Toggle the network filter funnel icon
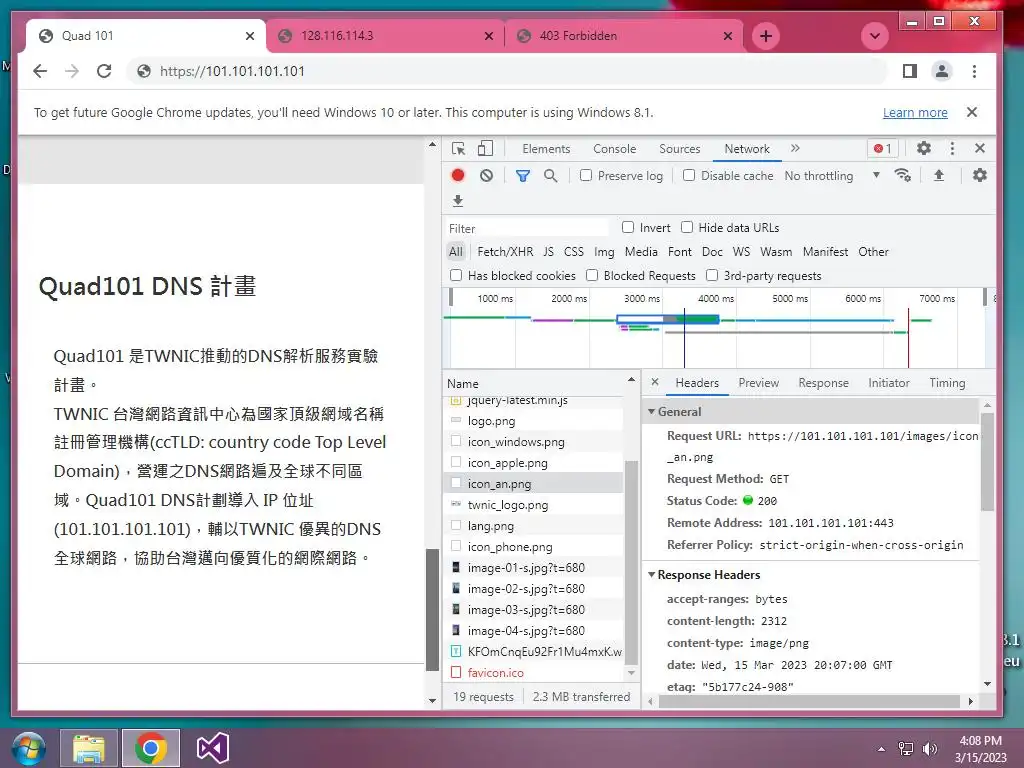This screenshot has width=1024, height=768. pos(522,176)
